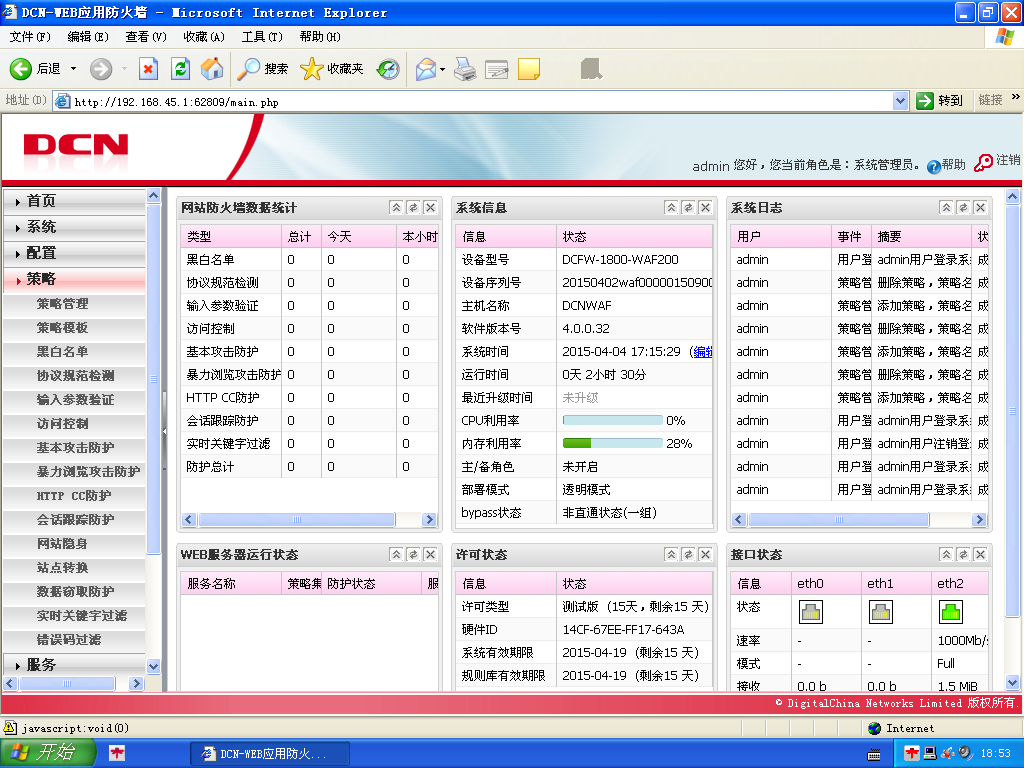Click the DCN-WEB应用防火 taskbar item

269,754
